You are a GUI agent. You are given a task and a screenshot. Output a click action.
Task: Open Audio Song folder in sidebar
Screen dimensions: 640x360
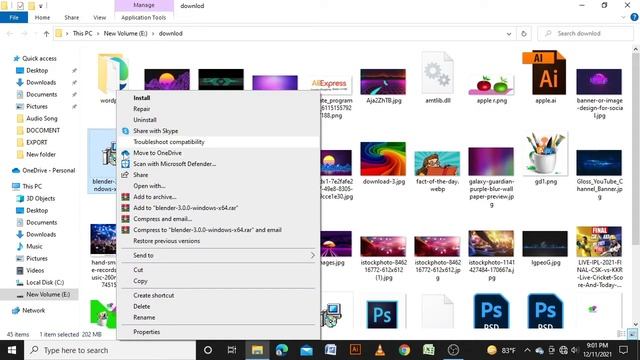pyautogui.click(x=42, y=119)
